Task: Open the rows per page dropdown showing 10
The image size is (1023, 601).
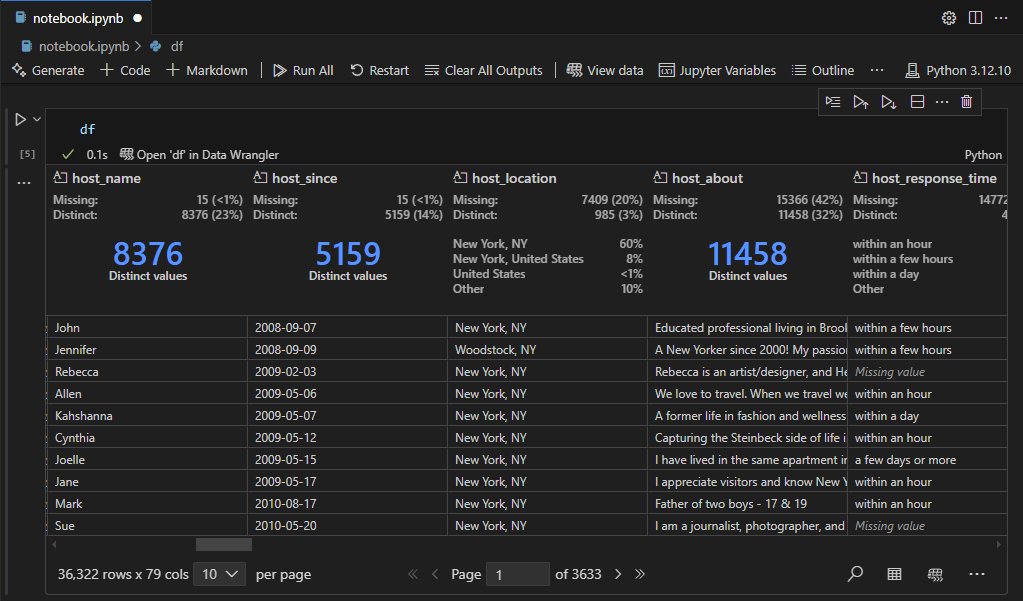Action: [x=219, y=574]
